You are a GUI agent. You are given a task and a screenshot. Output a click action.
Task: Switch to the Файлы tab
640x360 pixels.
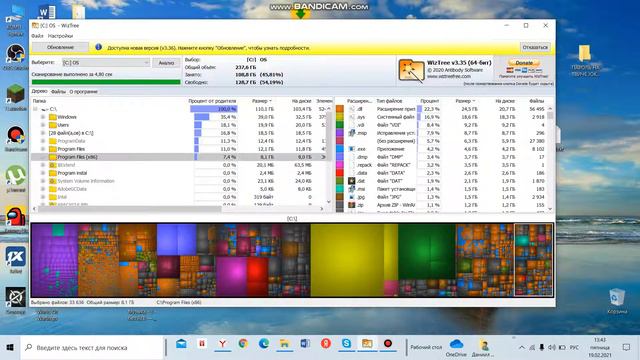click(58, 91)
